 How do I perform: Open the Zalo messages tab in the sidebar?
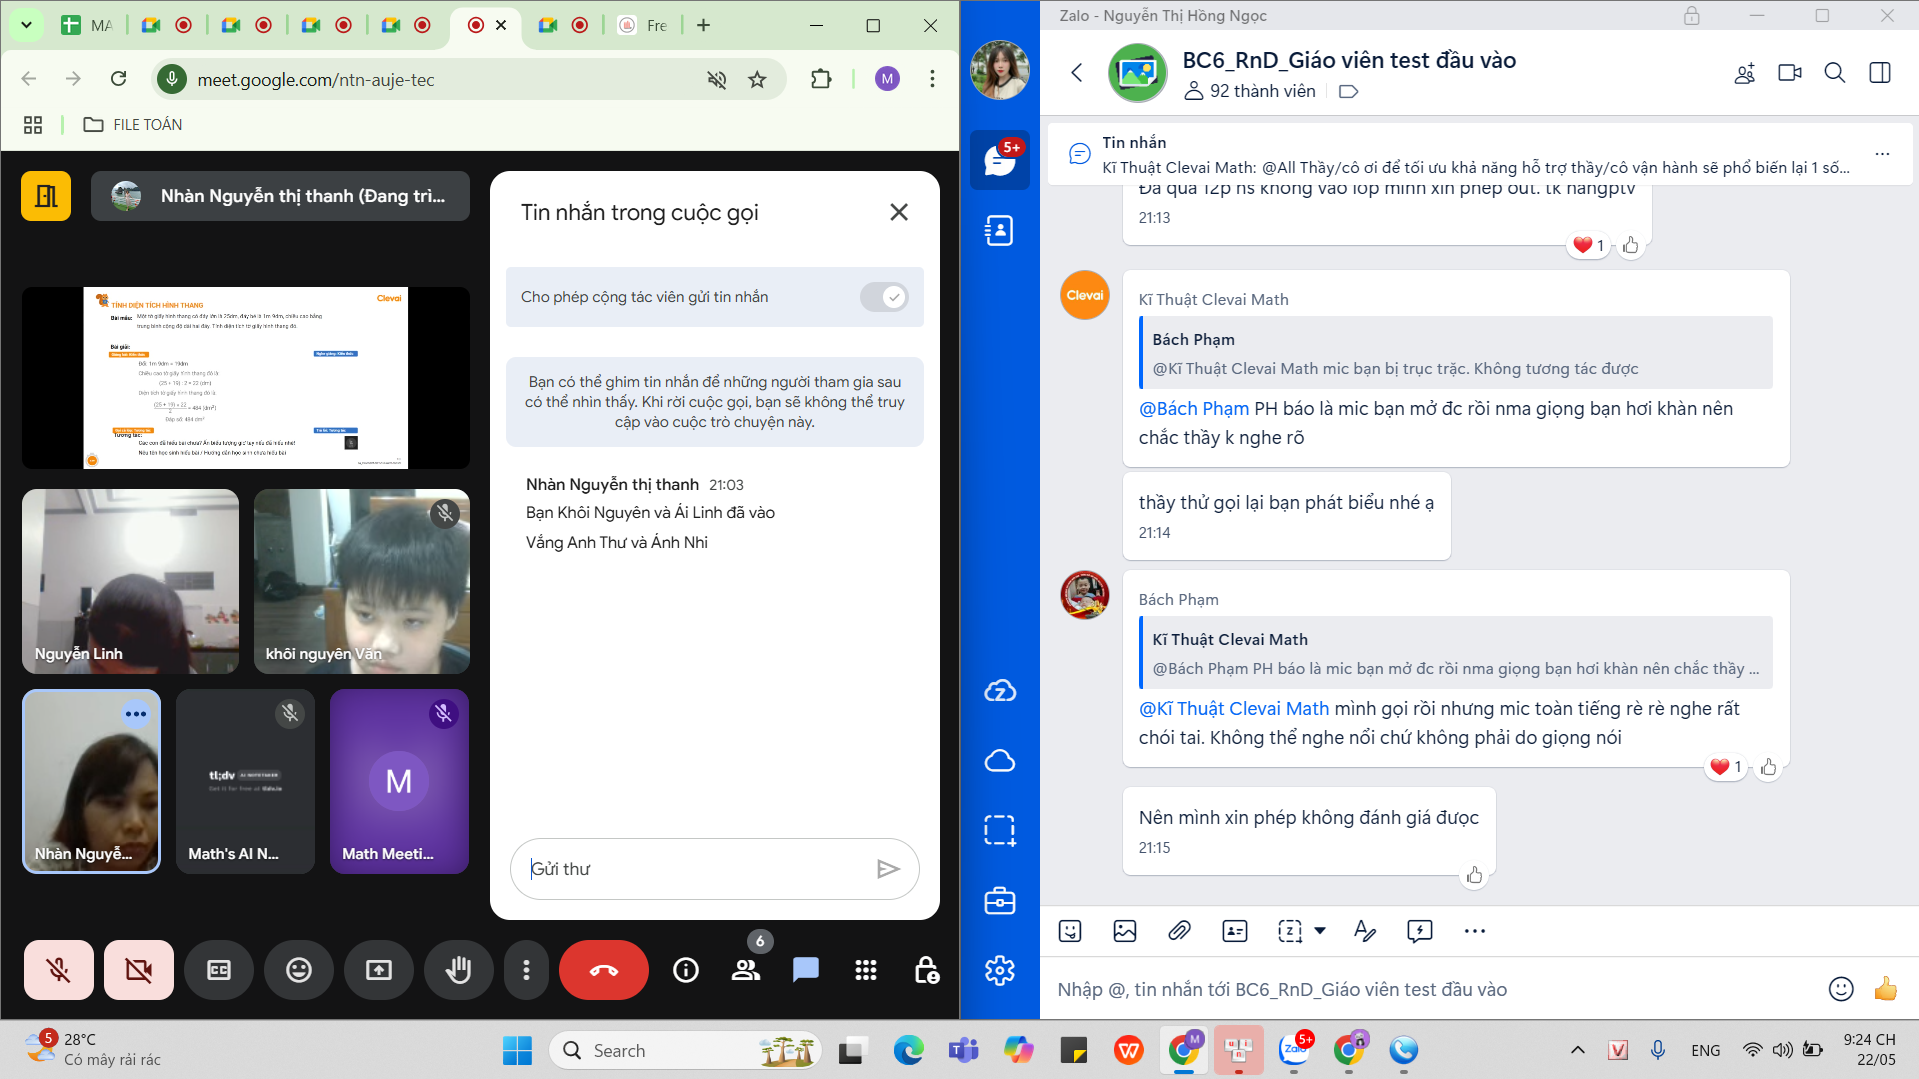(1000, 160)
